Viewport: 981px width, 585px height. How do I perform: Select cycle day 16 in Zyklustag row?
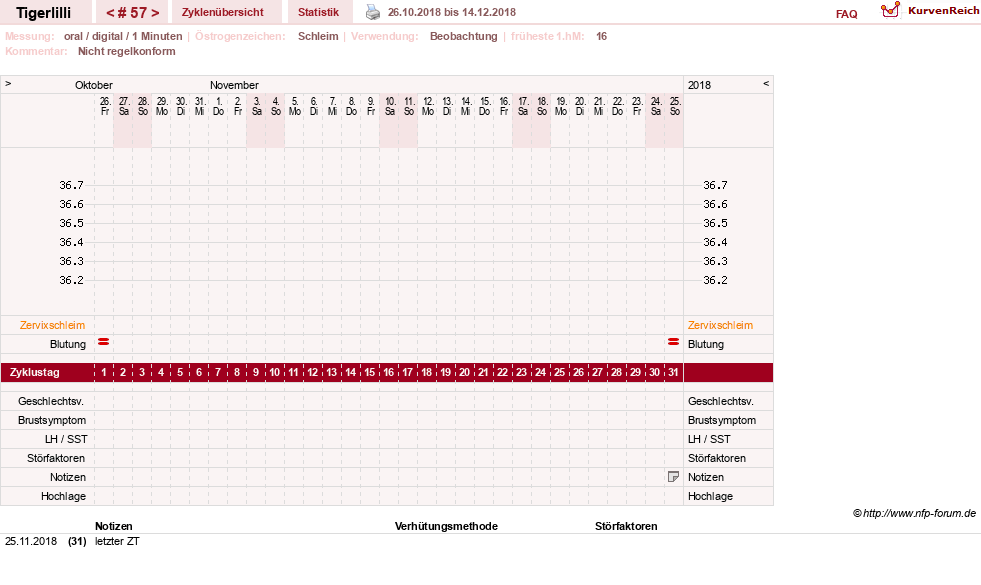tap(389, 372)
